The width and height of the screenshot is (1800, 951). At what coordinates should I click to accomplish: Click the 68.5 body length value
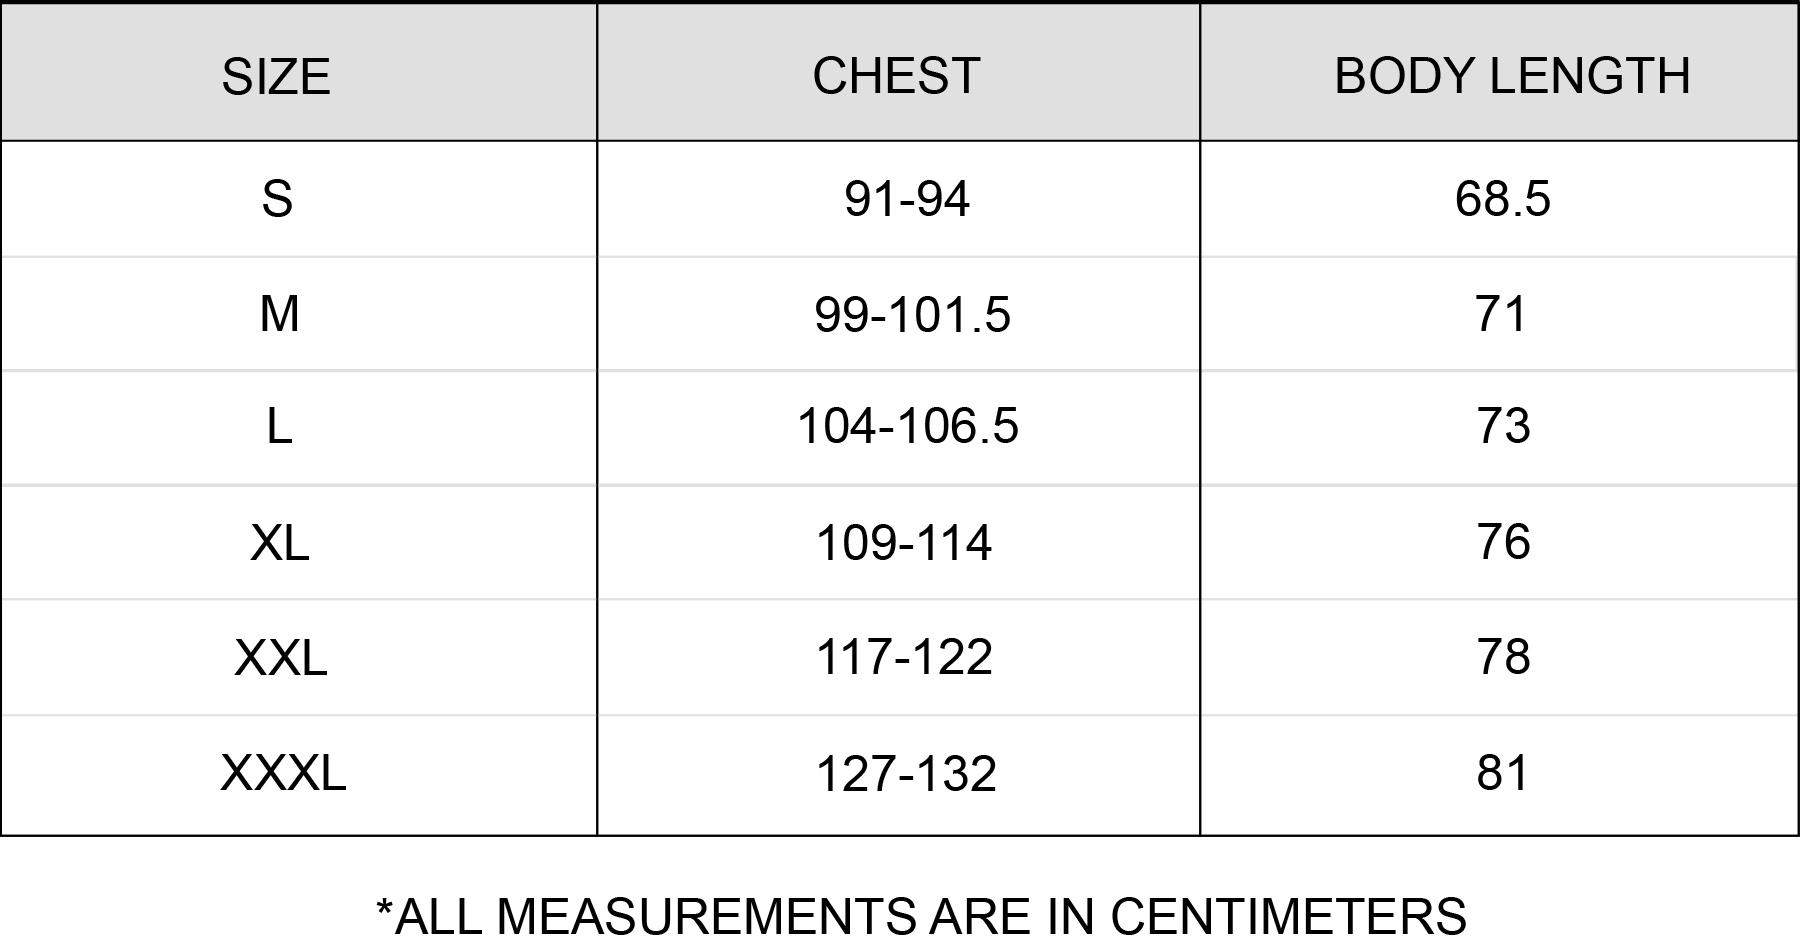pyautogui.click(x=1502, y=198)
